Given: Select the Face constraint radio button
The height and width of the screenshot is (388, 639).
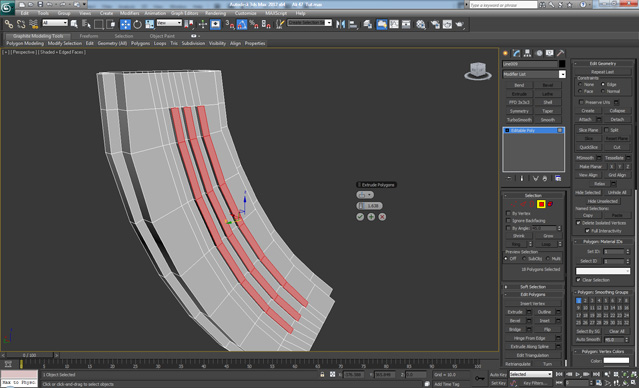Looking at the screenshot, I should click(x=580, y=91).
